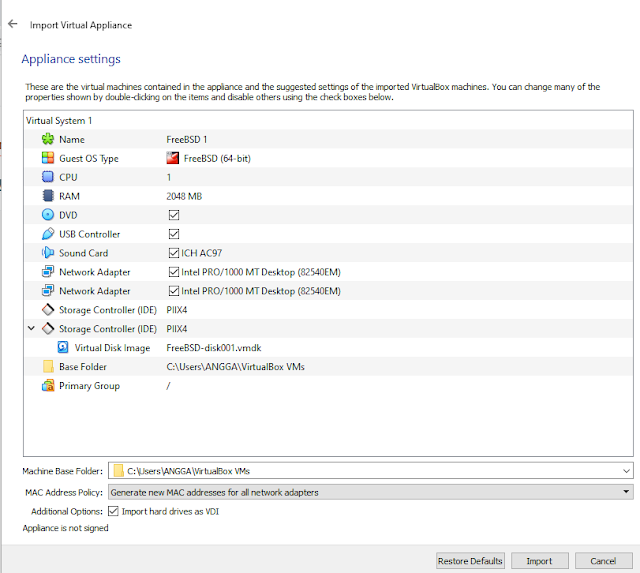This screenshot has height=573, width=640.
Task: Click the USB Controller plug icon
Action: tap(48, 234)
